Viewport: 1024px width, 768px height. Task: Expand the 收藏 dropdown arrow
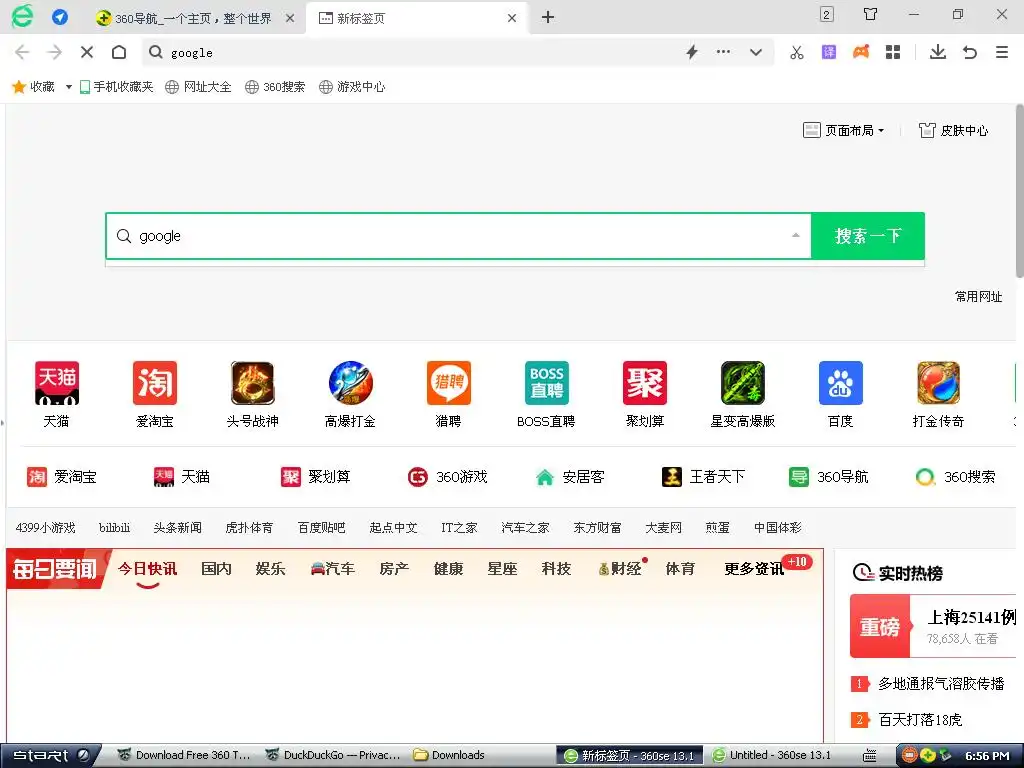[x=69, y=87]
